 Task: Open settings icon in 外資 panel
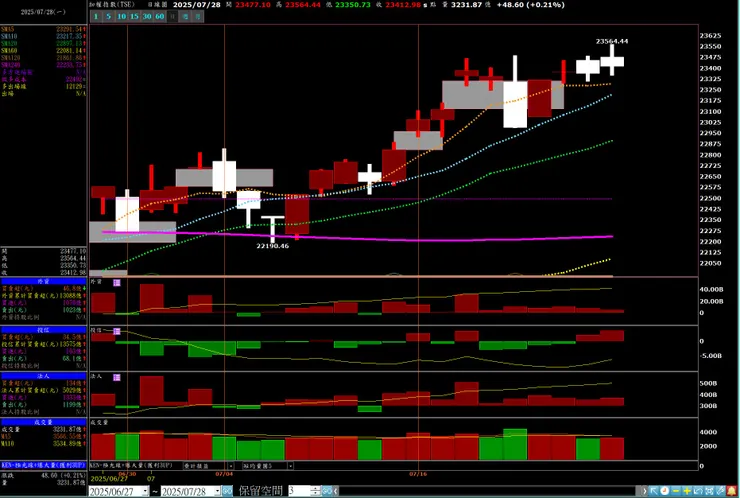pyautogui.click(x=117, y=282)
